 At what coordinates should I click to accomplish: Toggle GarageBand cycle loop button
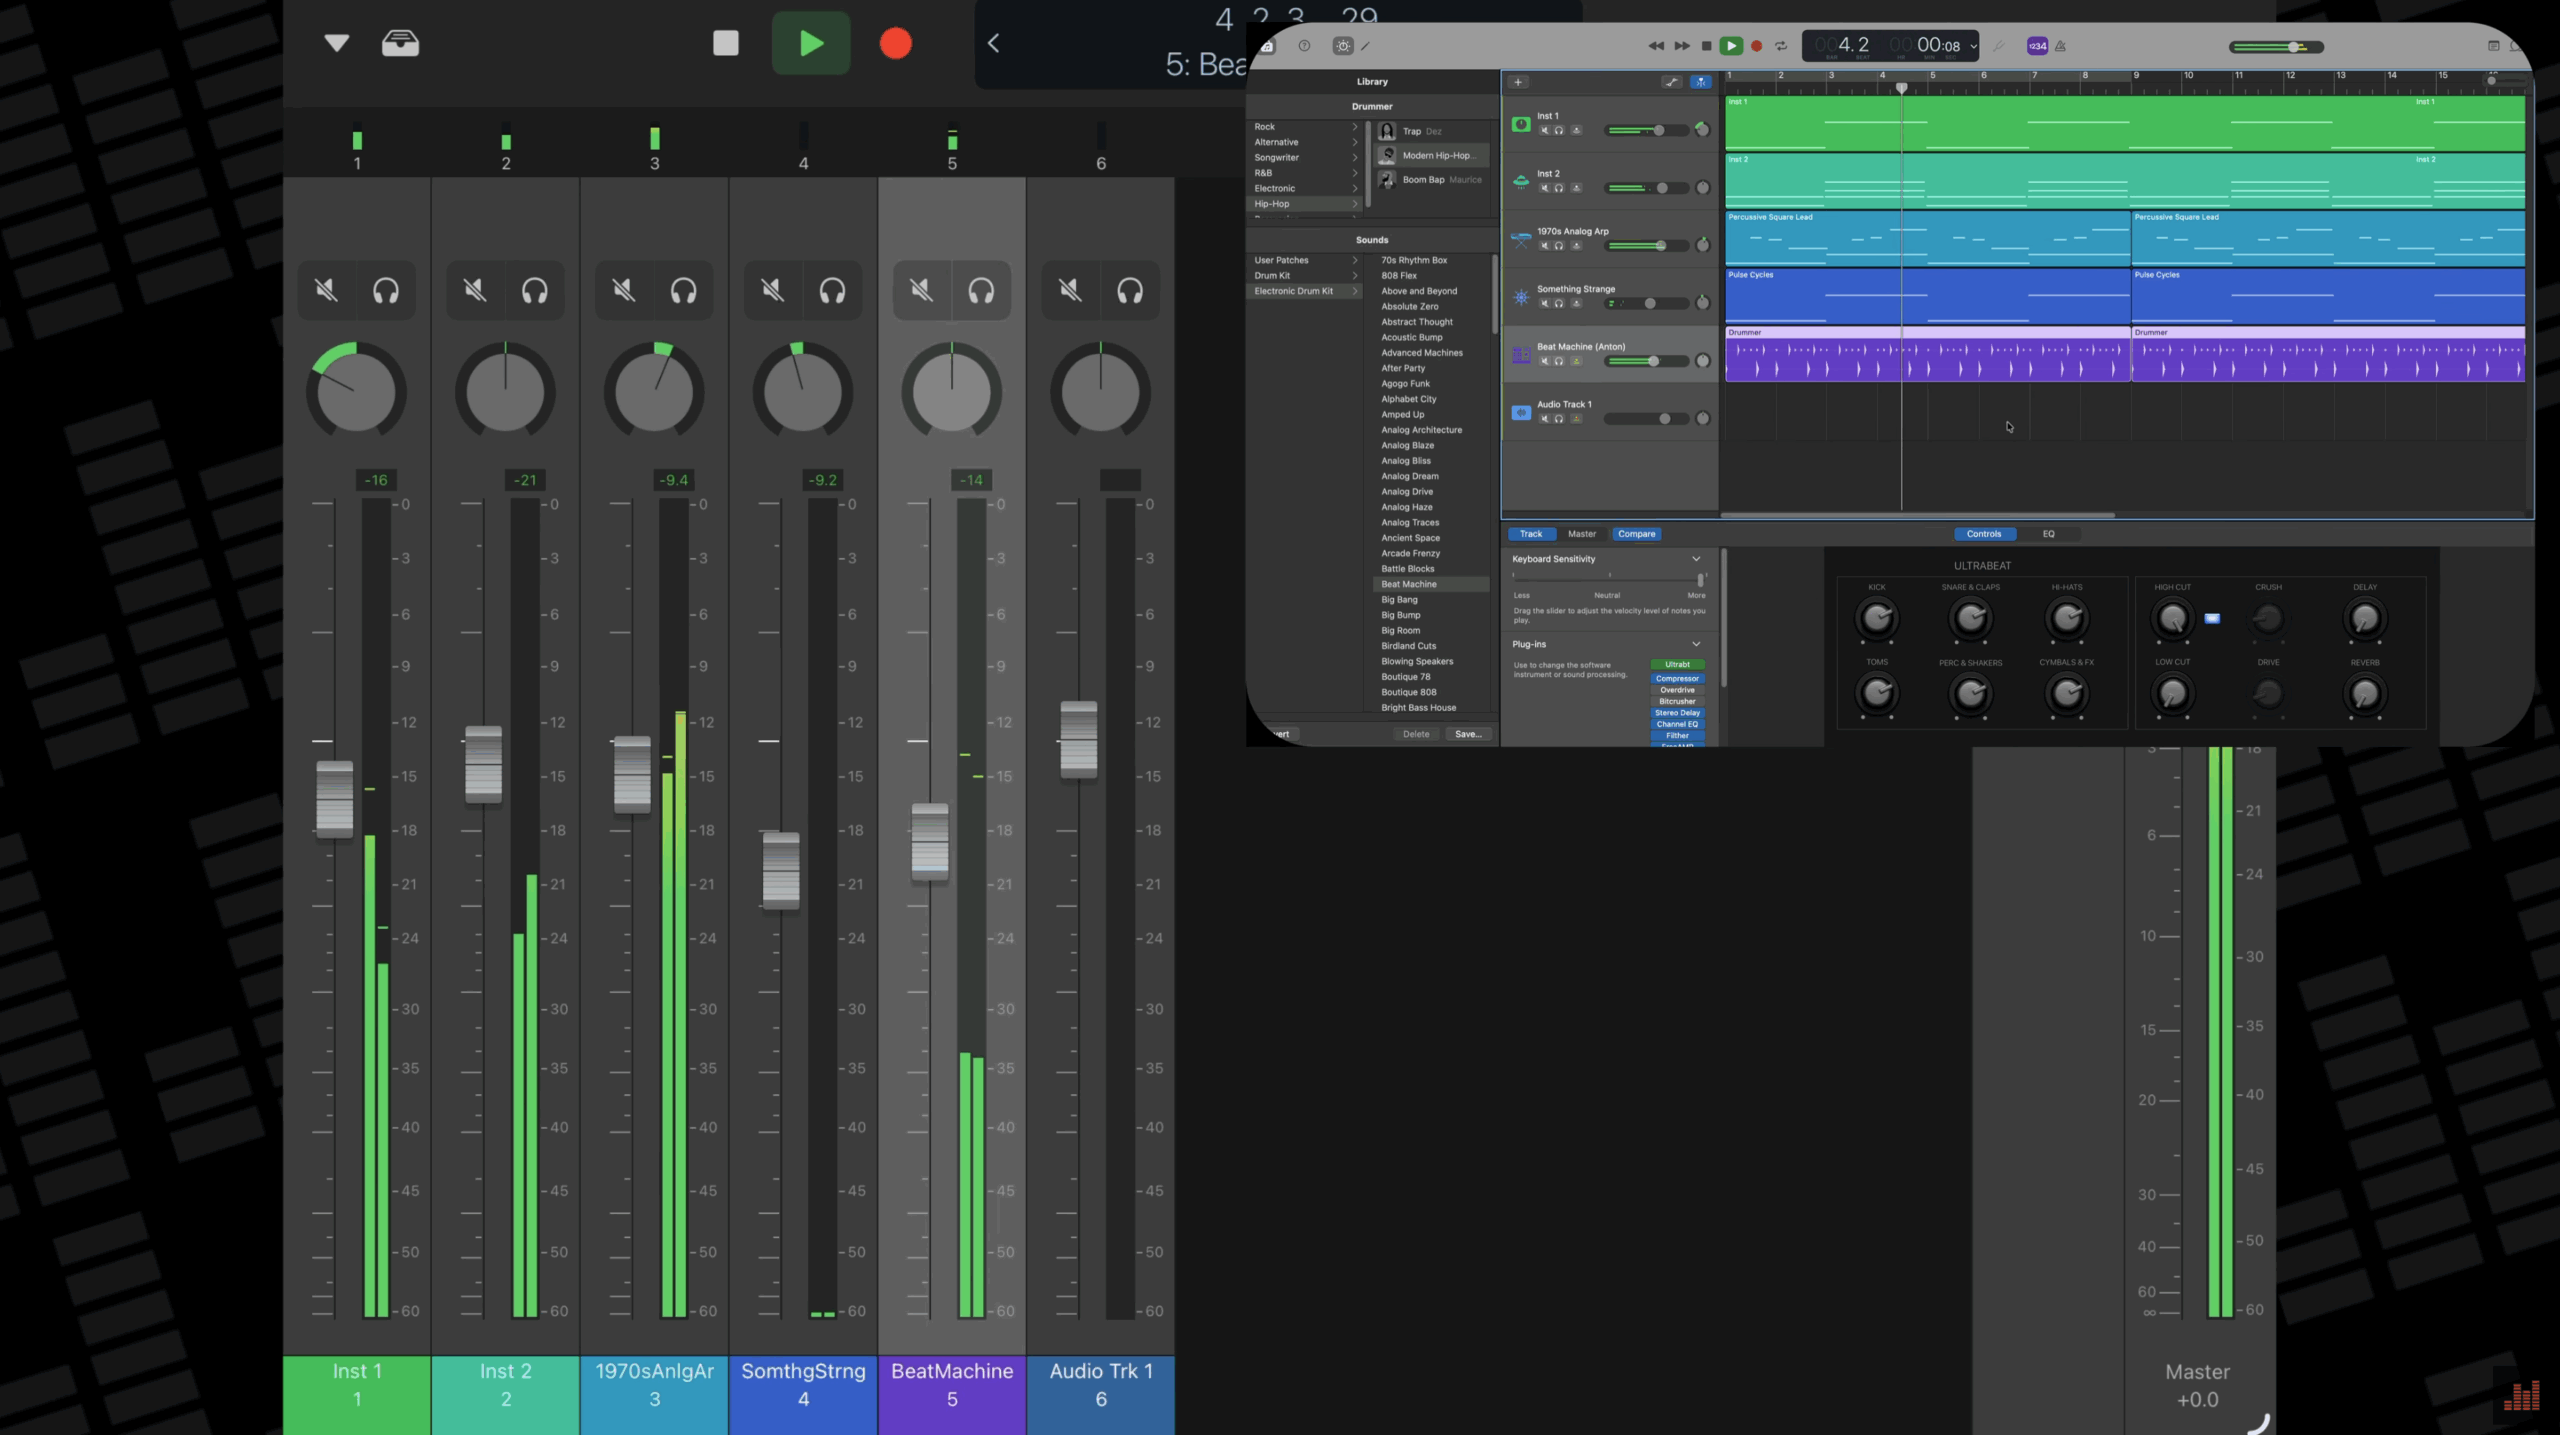click(x=1781, y=46)
